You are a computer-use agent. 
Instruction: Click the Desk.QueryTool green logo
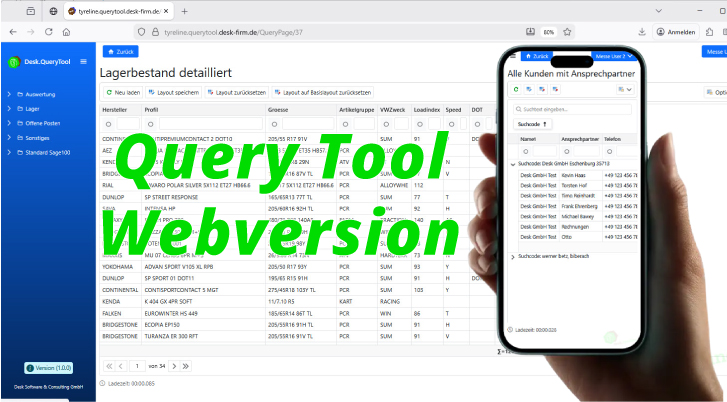[x=14, y=62]
